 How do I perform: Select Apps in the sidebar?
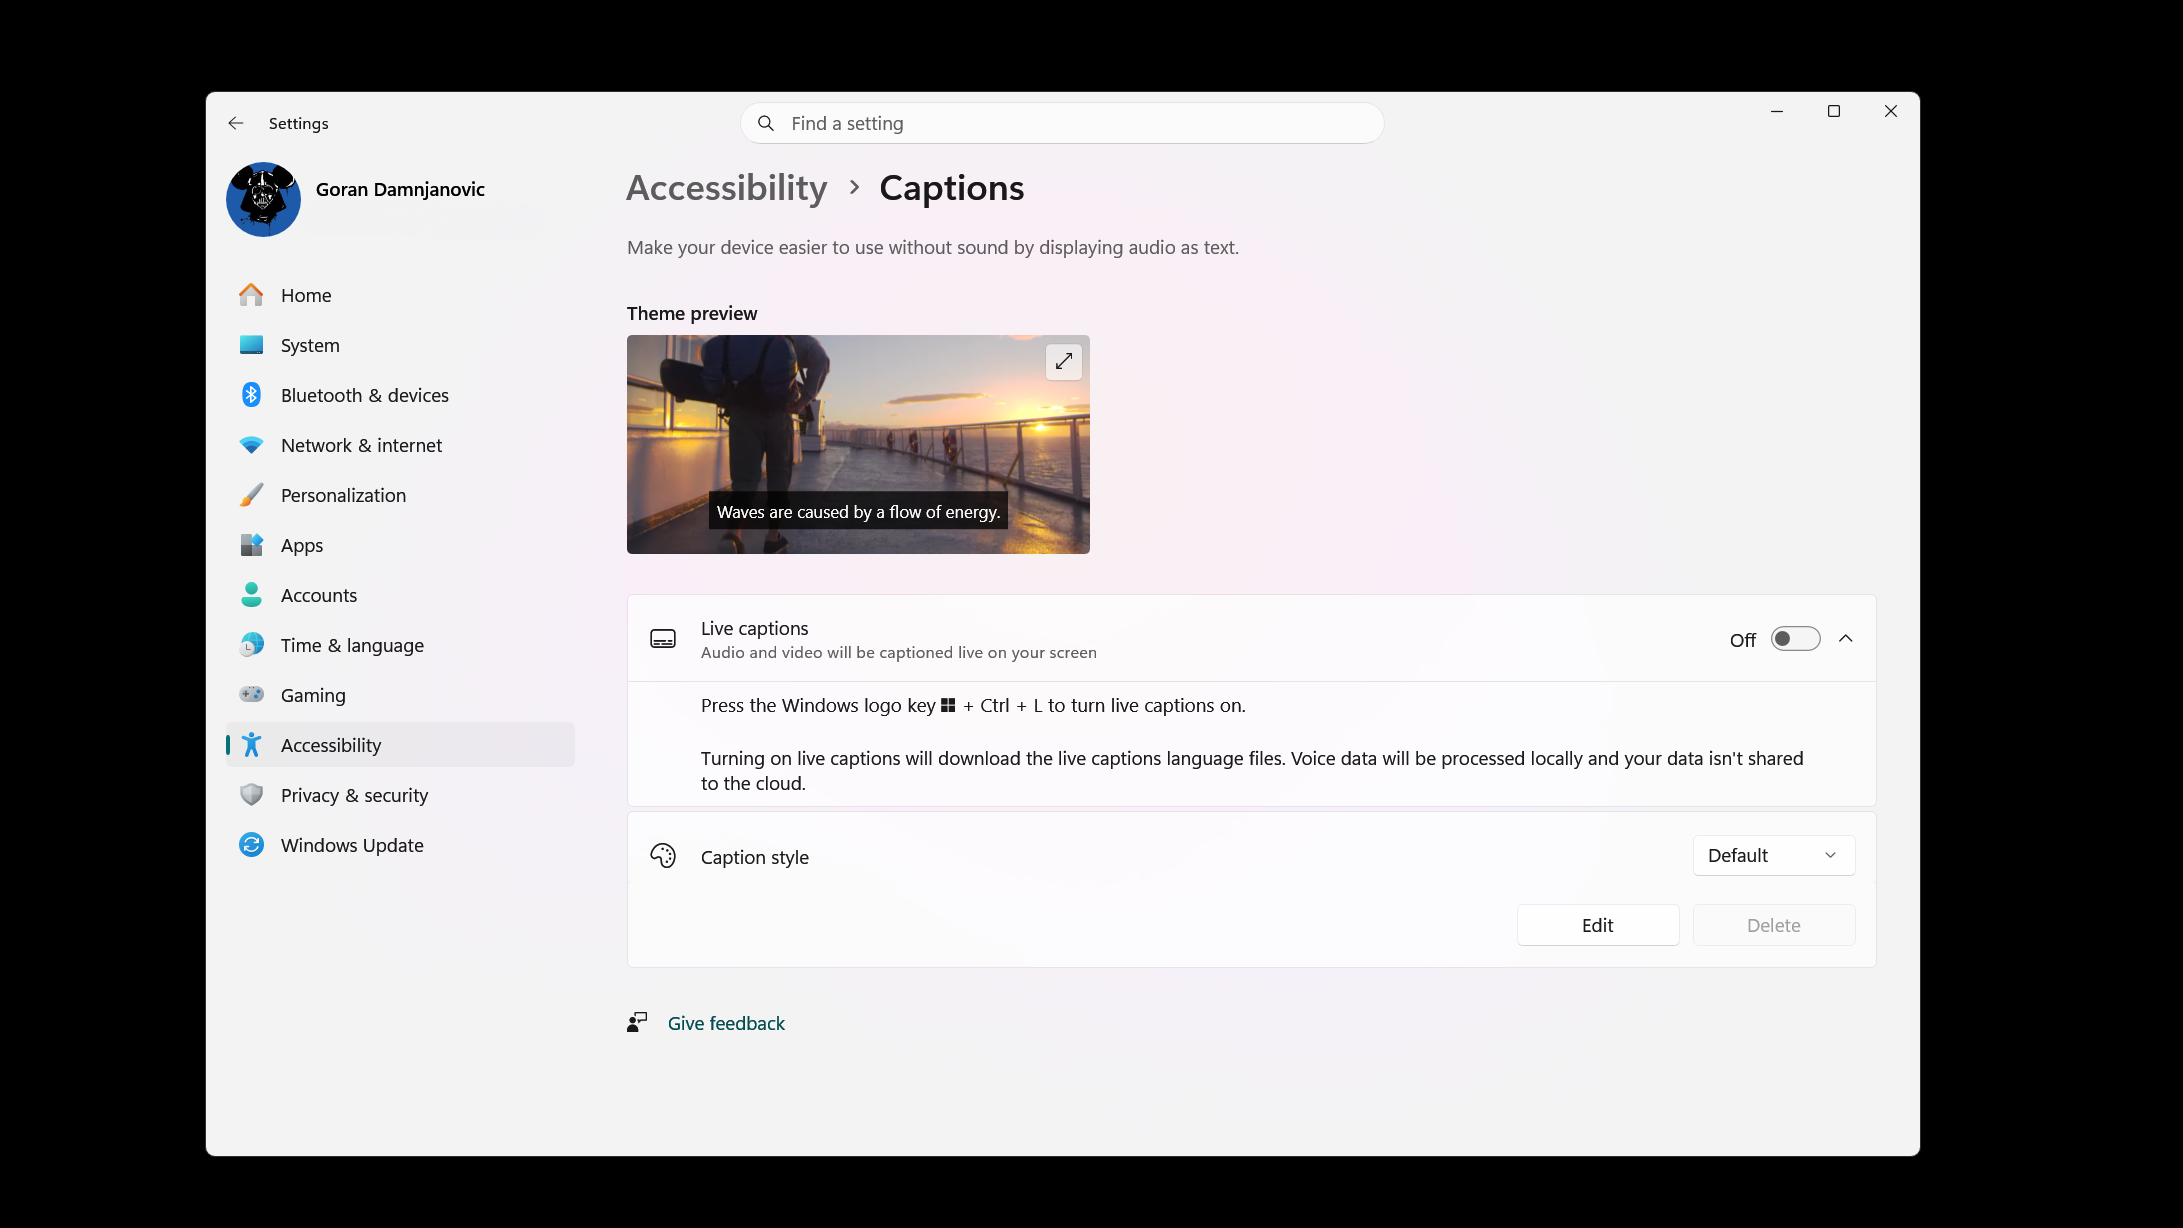pos(400,545)
